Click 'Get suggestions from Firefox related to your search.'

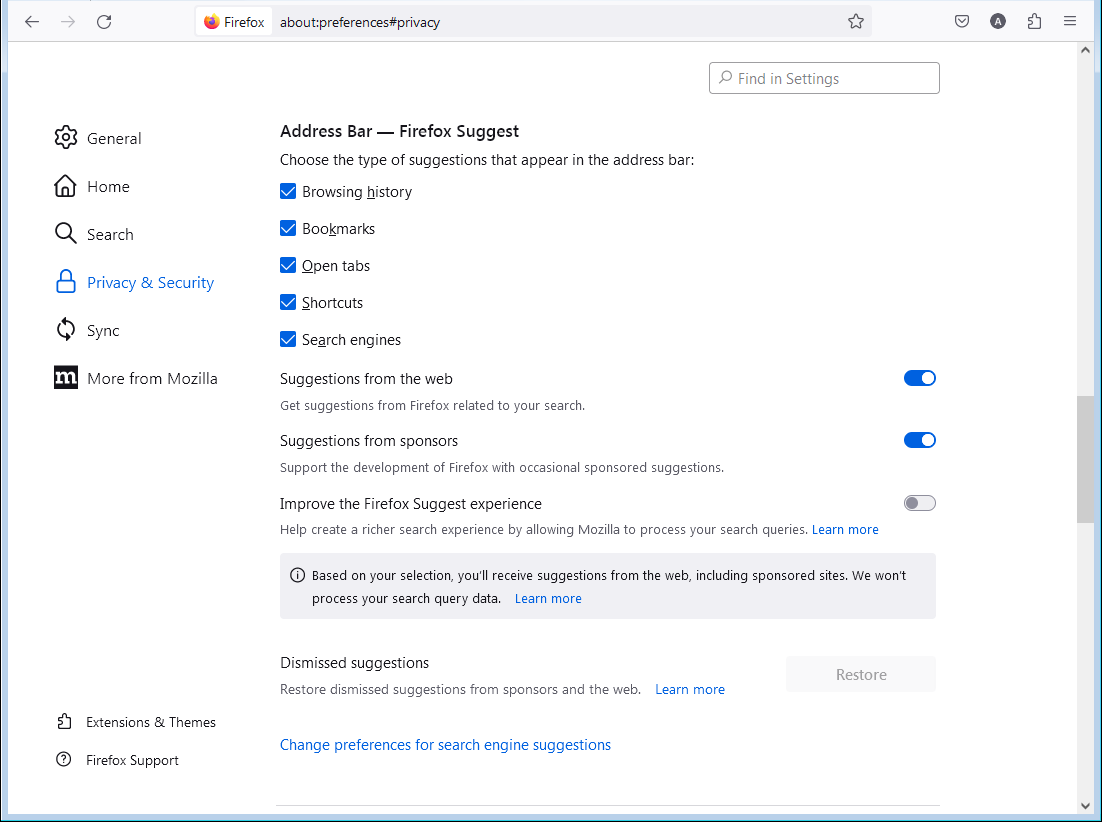click(x=432, y=405)
